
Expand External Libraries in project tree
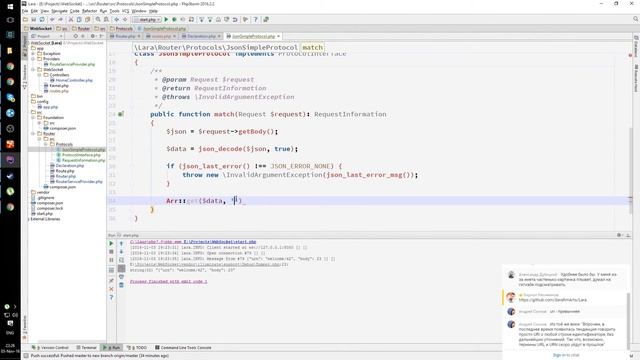(29, 219)
